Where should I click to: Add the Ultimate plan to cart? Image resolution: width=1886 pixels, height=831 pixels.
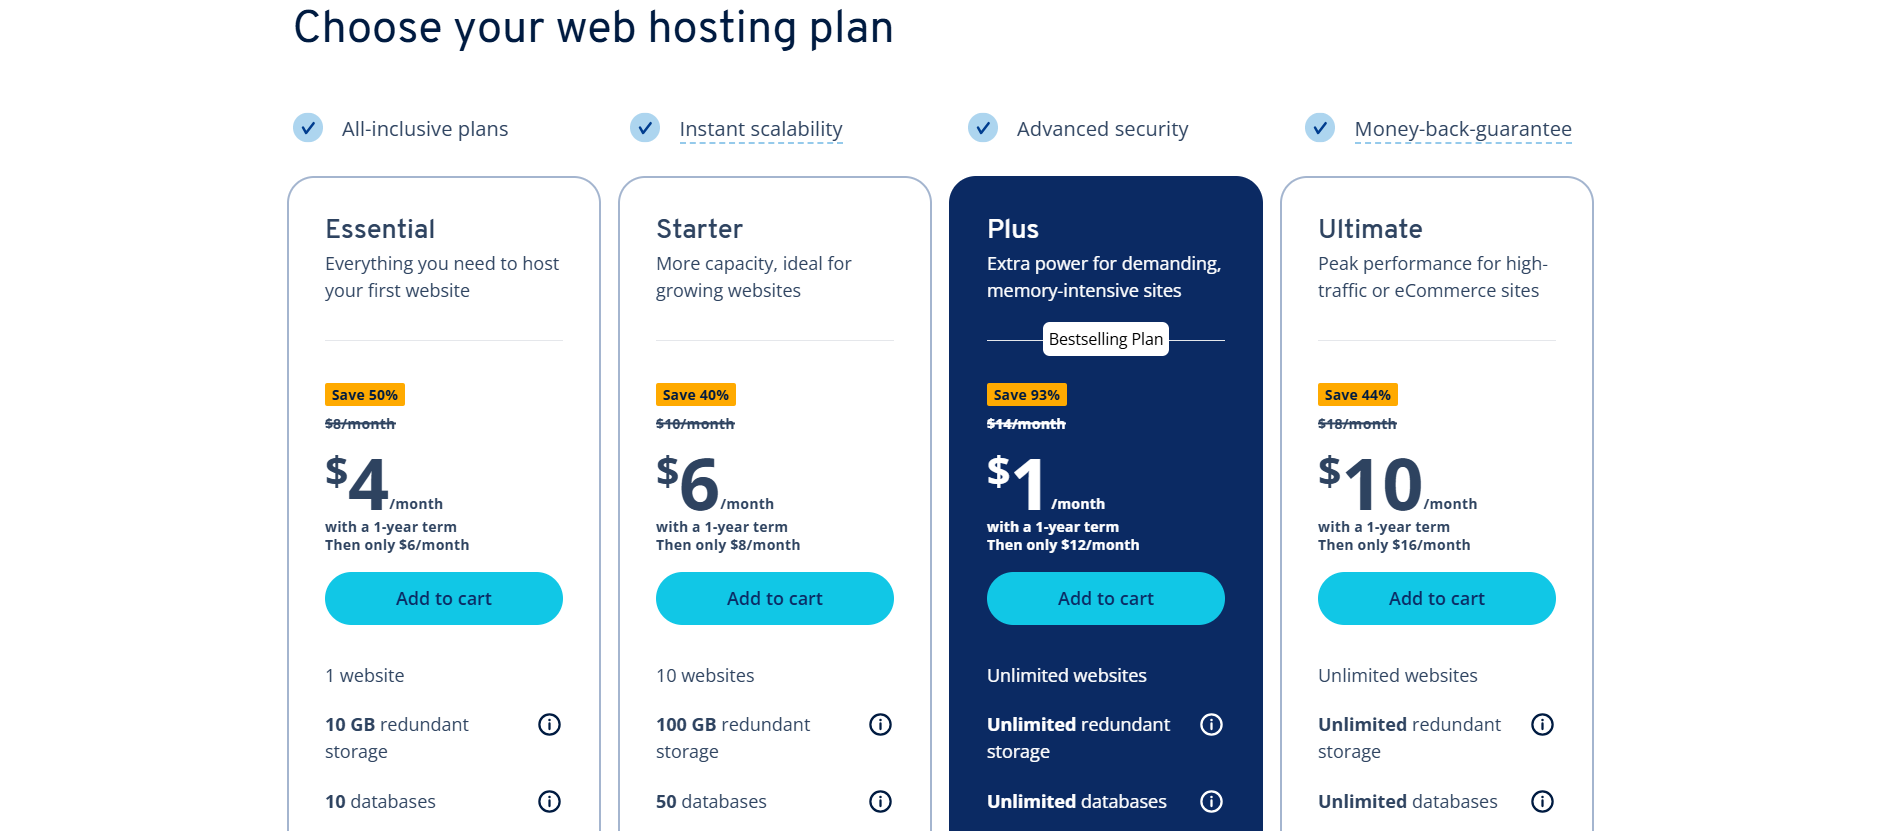[1437, 598]
